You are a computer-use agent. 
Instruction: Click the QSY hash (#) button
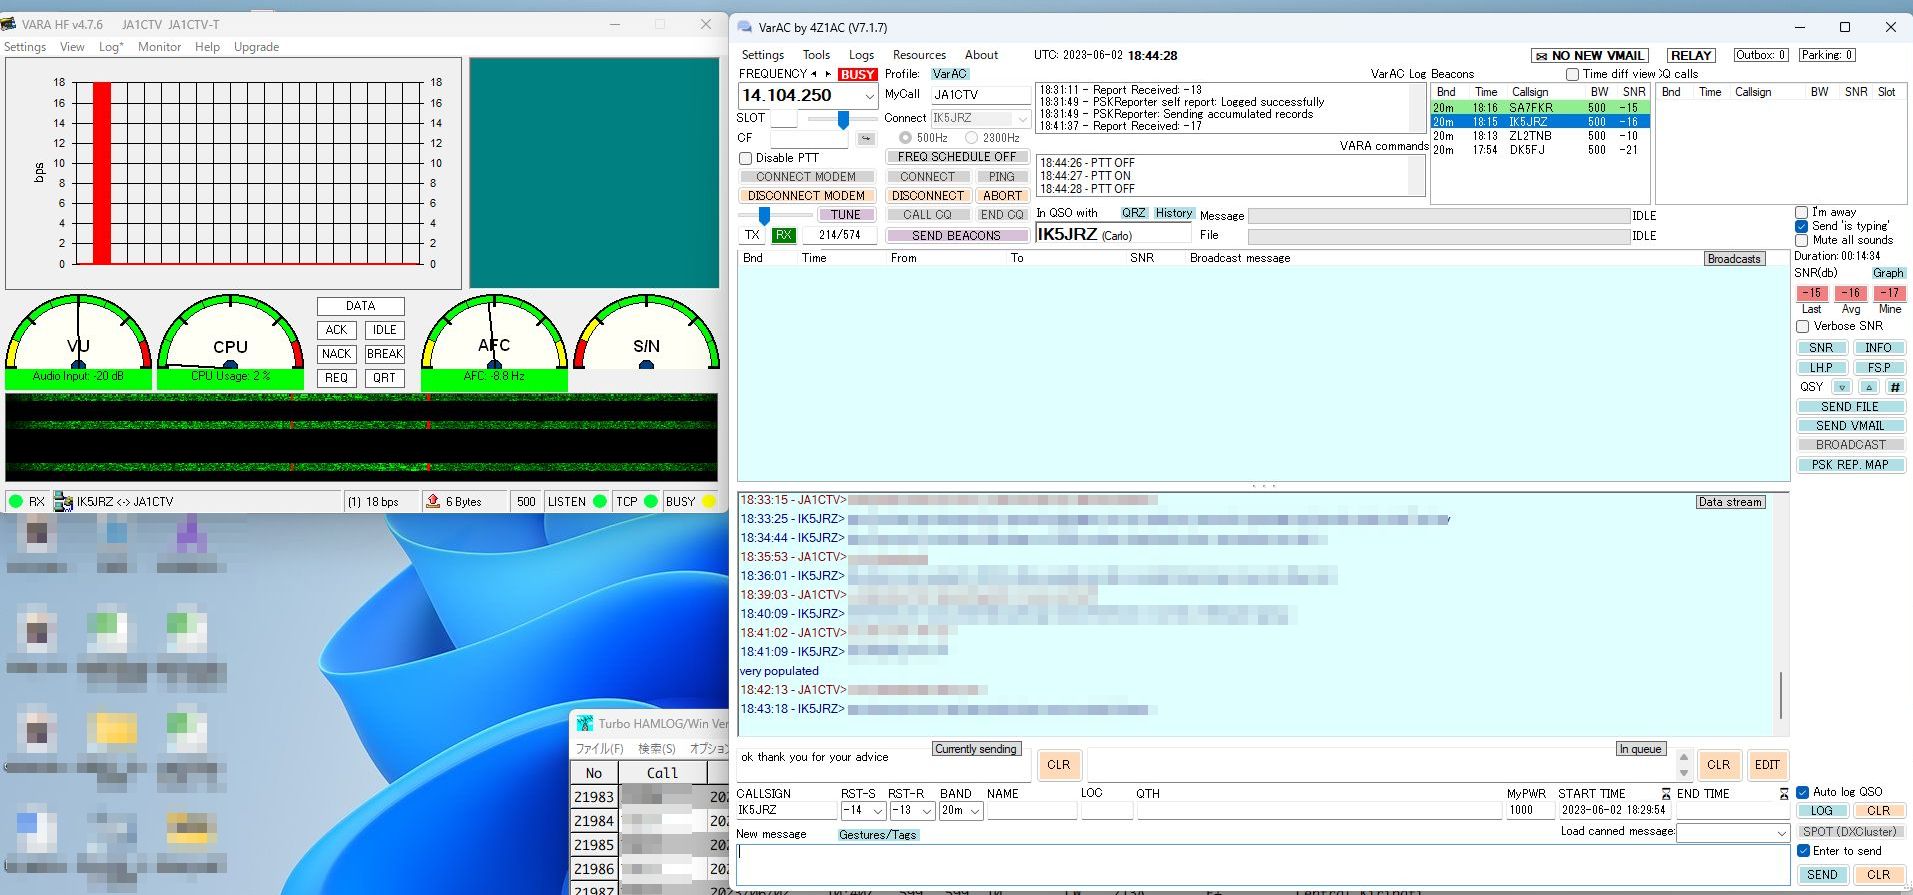1894,387
